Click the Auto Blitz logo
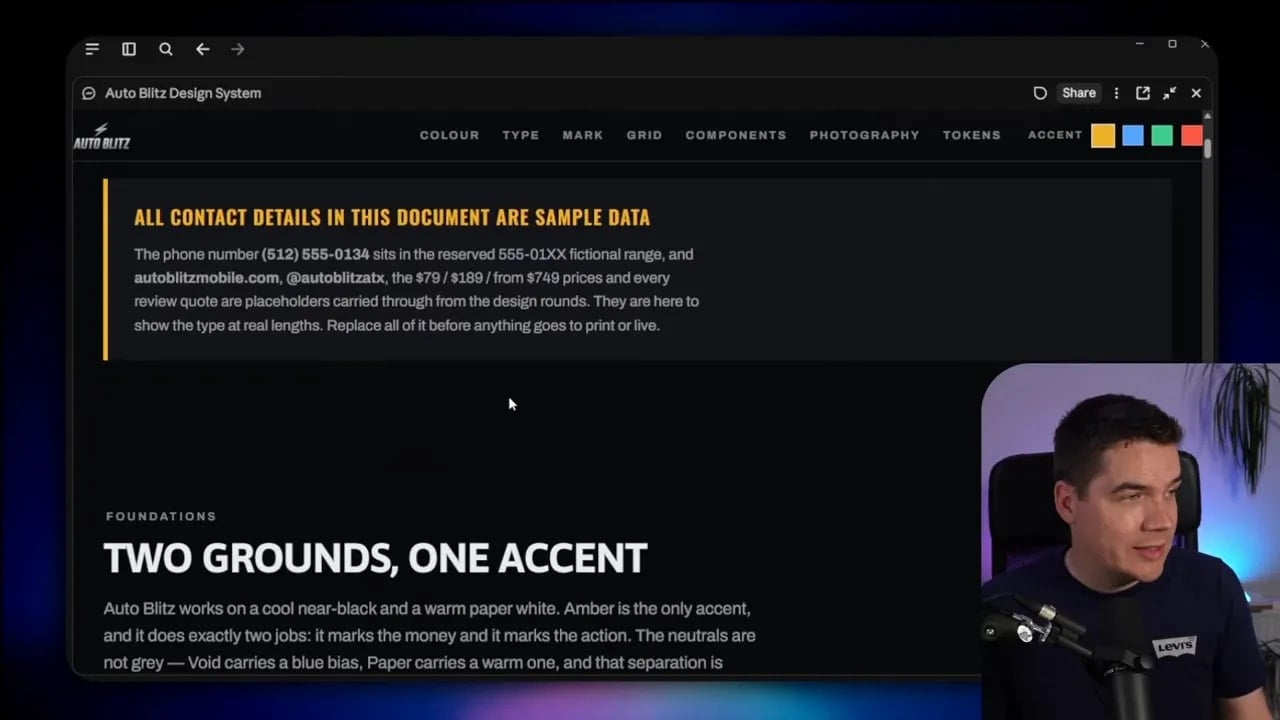This screenshot has height=720, width=1280. point(101,137)
